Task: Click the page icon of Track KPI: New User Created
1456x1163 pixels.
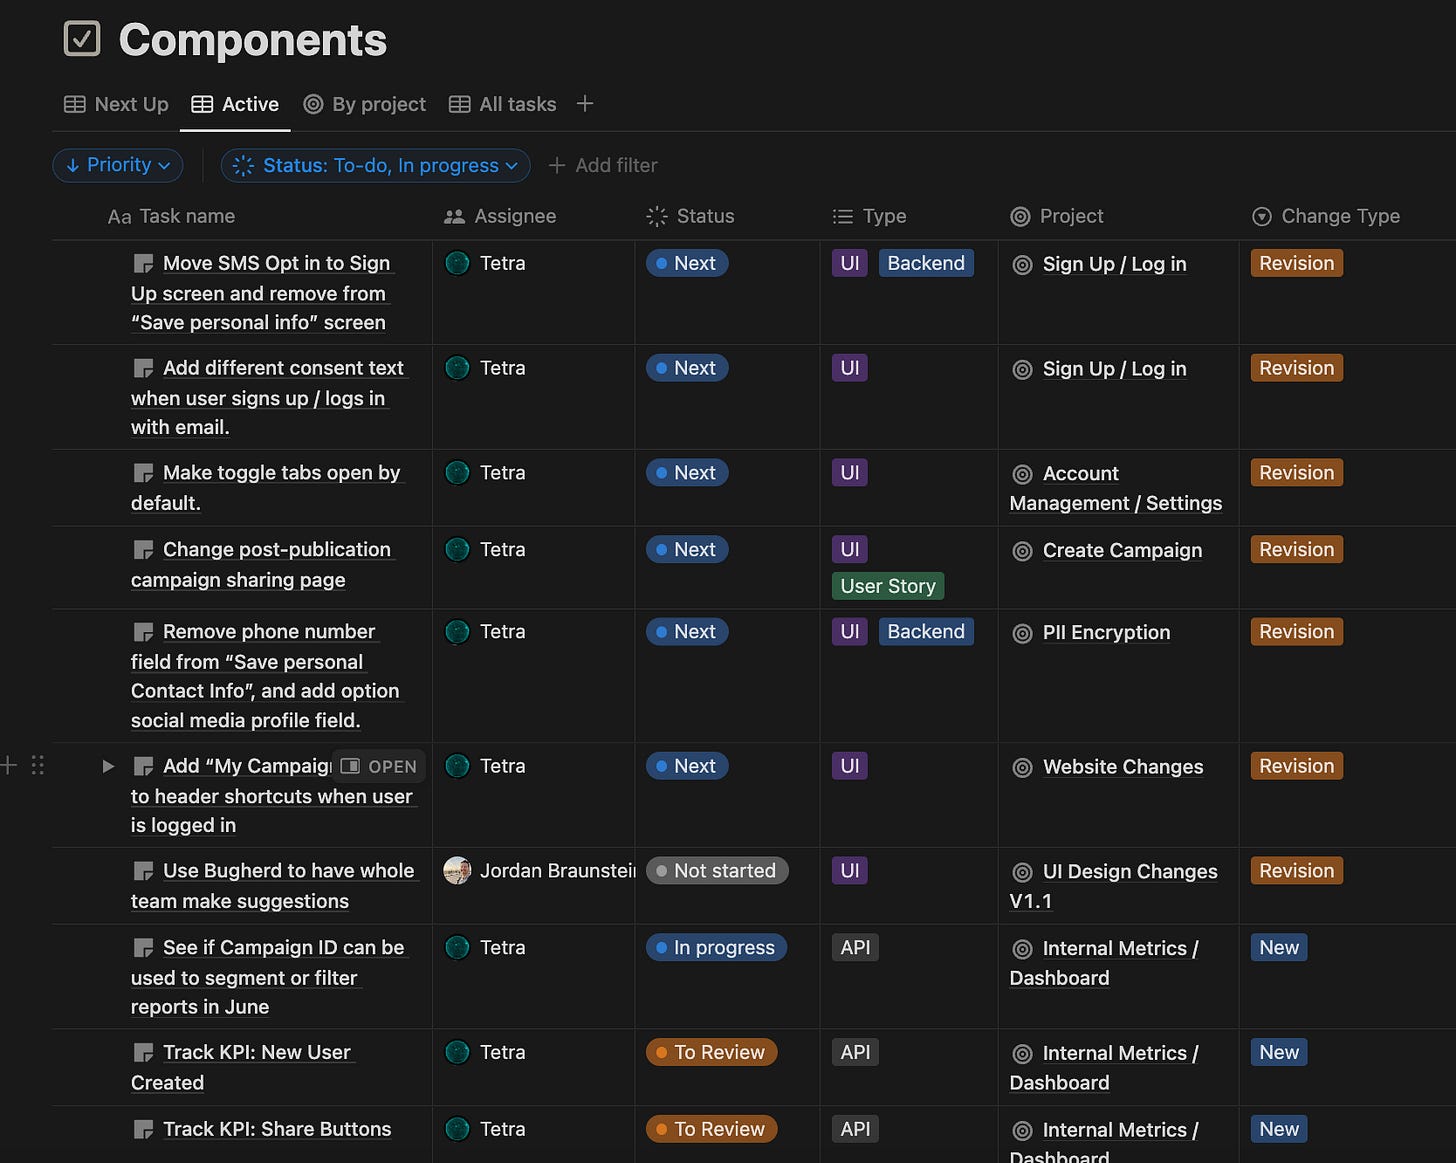Action: pos(144,1053)
